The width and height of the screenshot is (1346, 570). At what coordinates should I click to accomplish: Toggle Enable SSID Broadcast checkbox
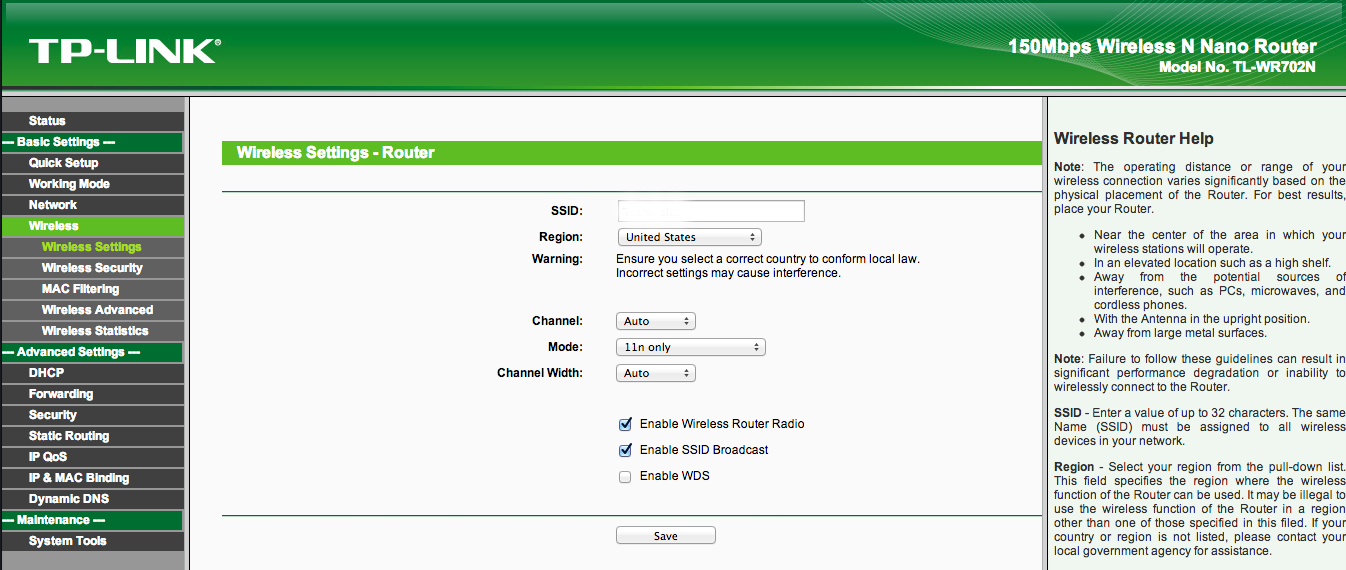coord(625,450)
